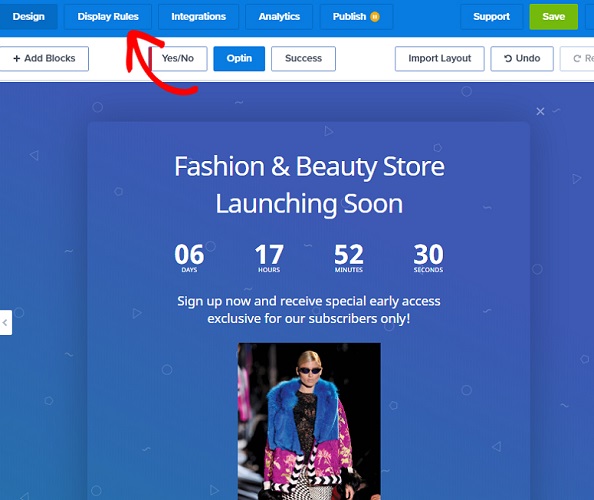Open the Integrations tab
Viewport: 594px width, 500px height.
(199, 17)
